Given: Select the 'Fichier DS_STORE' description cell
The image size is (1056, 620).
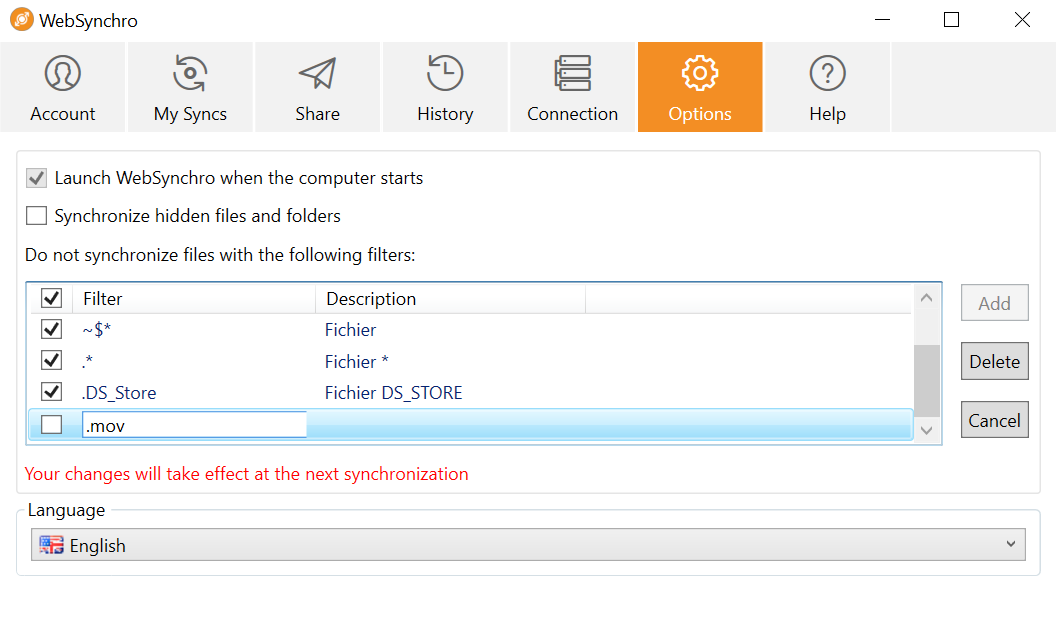Looking at the screenshot, I should click(393, 392).
